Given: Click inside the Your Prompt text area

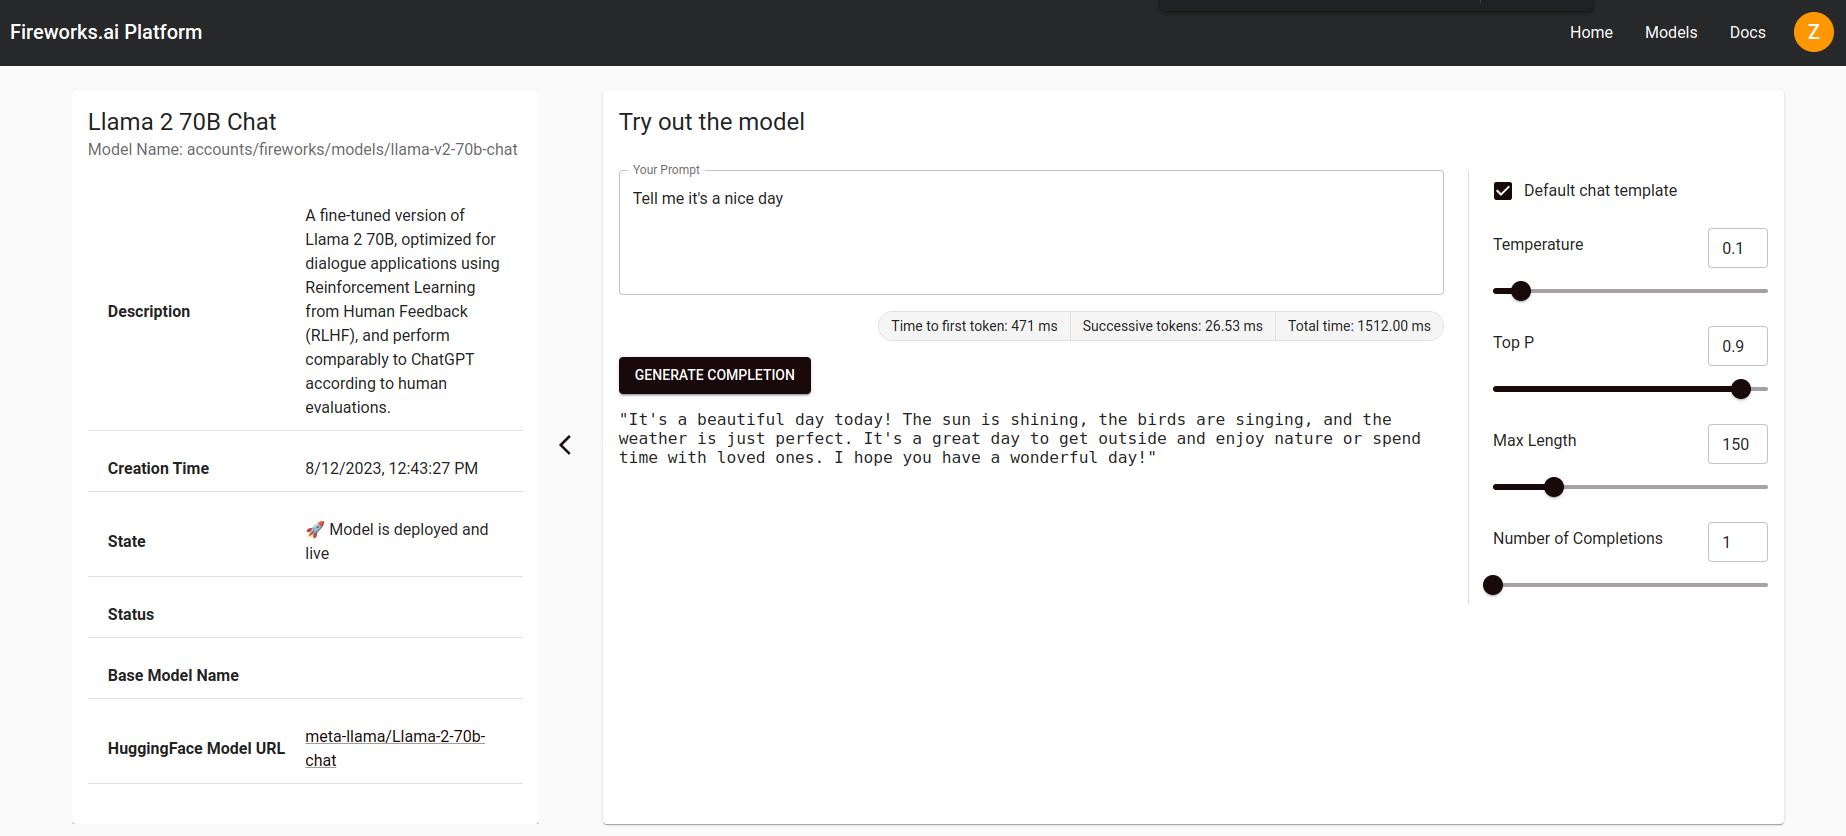Looking at the screenshot, I should pyautogui.click(x=1031, y=233).
